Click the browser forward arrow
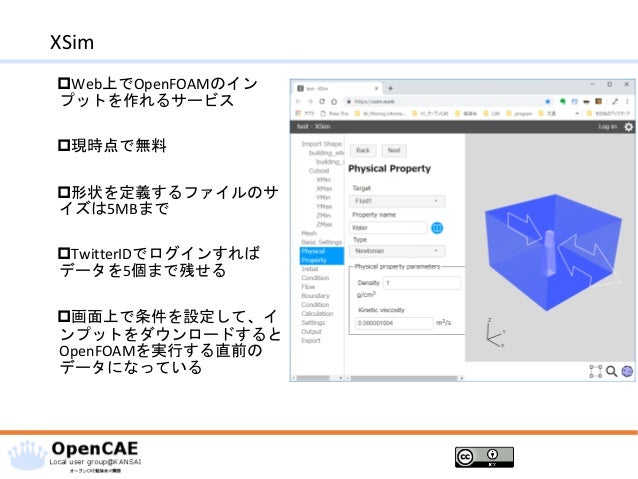 coord(310,101)
